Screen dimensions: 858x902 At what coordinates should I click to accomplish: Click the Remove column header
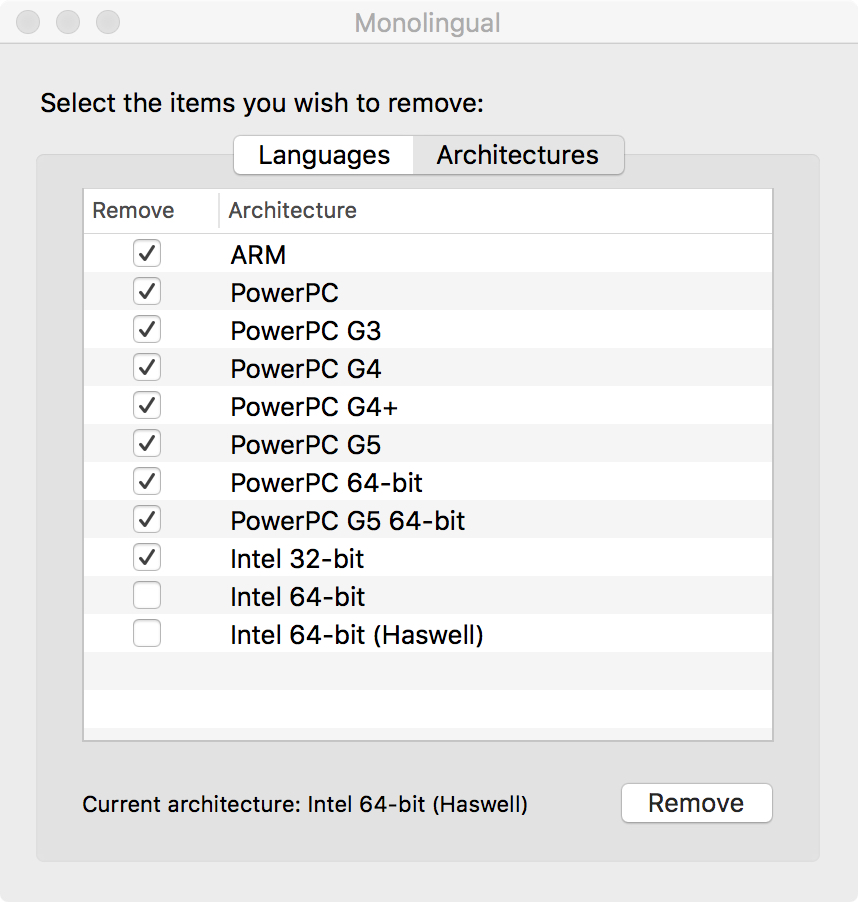[133, 211]
